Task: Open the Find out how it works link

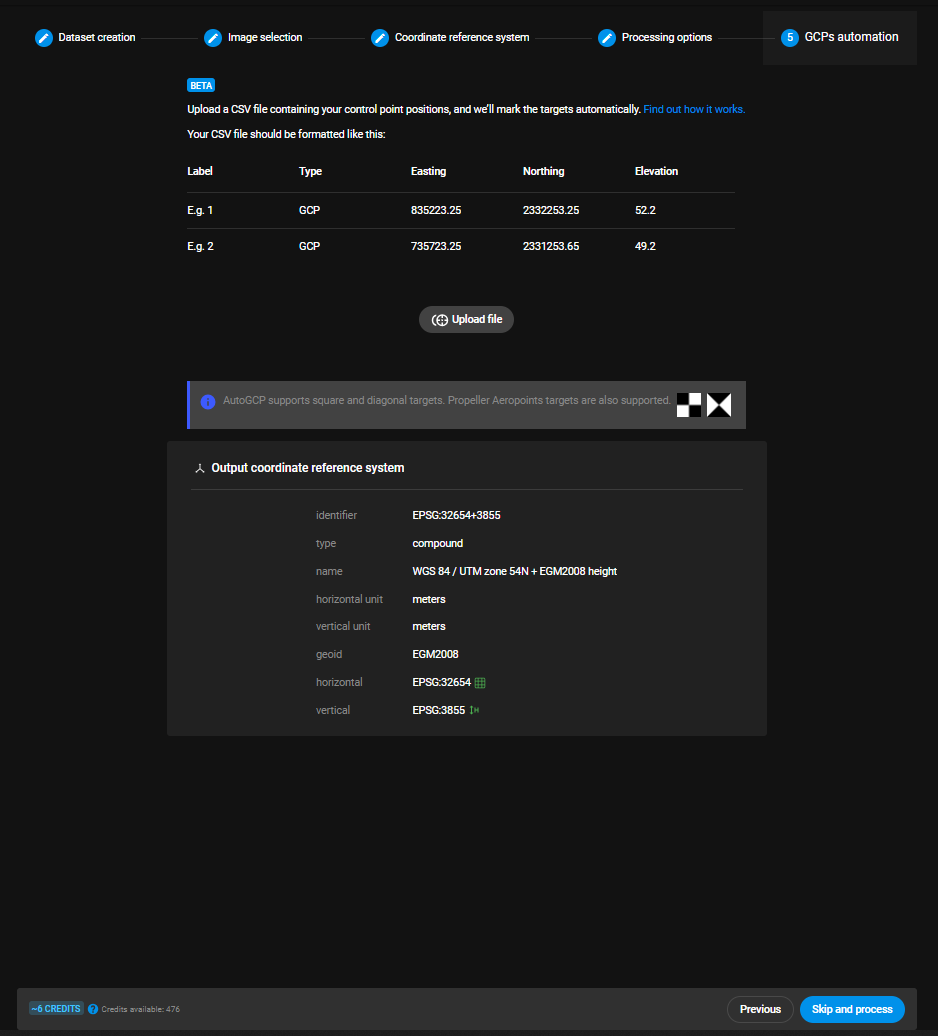Action: pos(694,109)
